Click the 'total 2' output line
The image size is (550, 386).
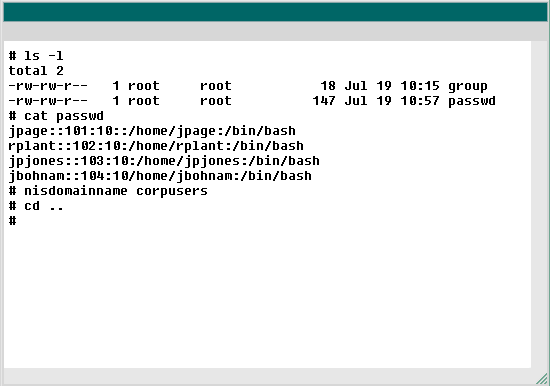click(36, 71)
